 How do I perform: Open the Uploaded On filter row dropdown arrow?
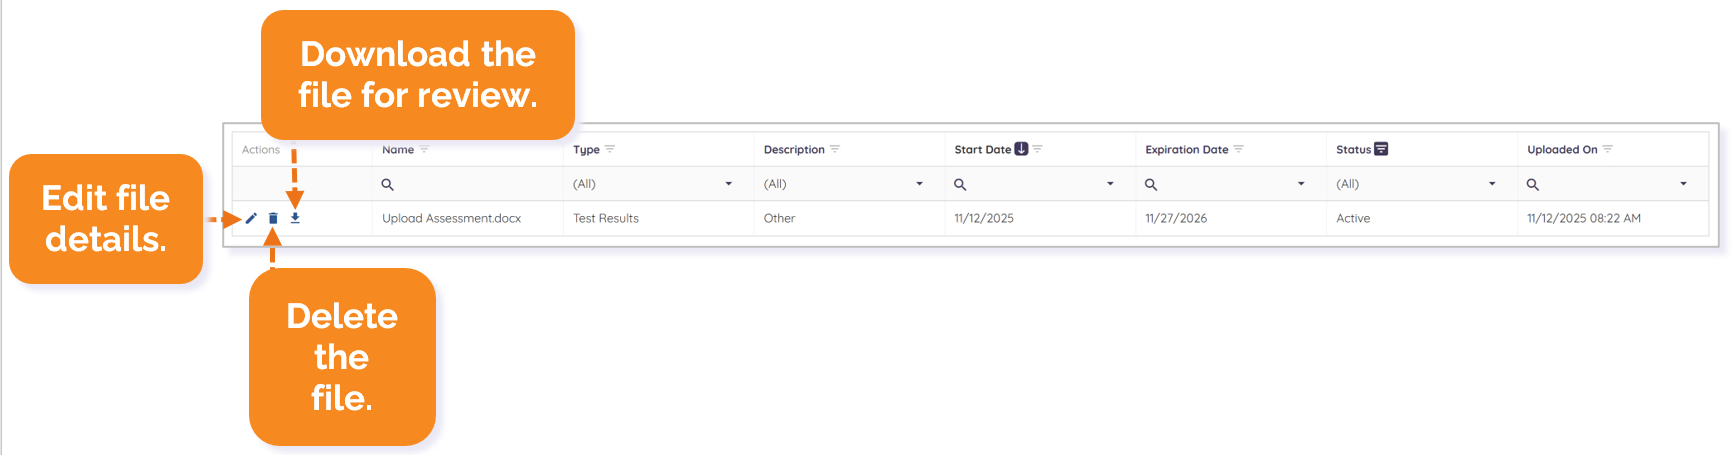pyautogui.click(x=1683, y=184)
